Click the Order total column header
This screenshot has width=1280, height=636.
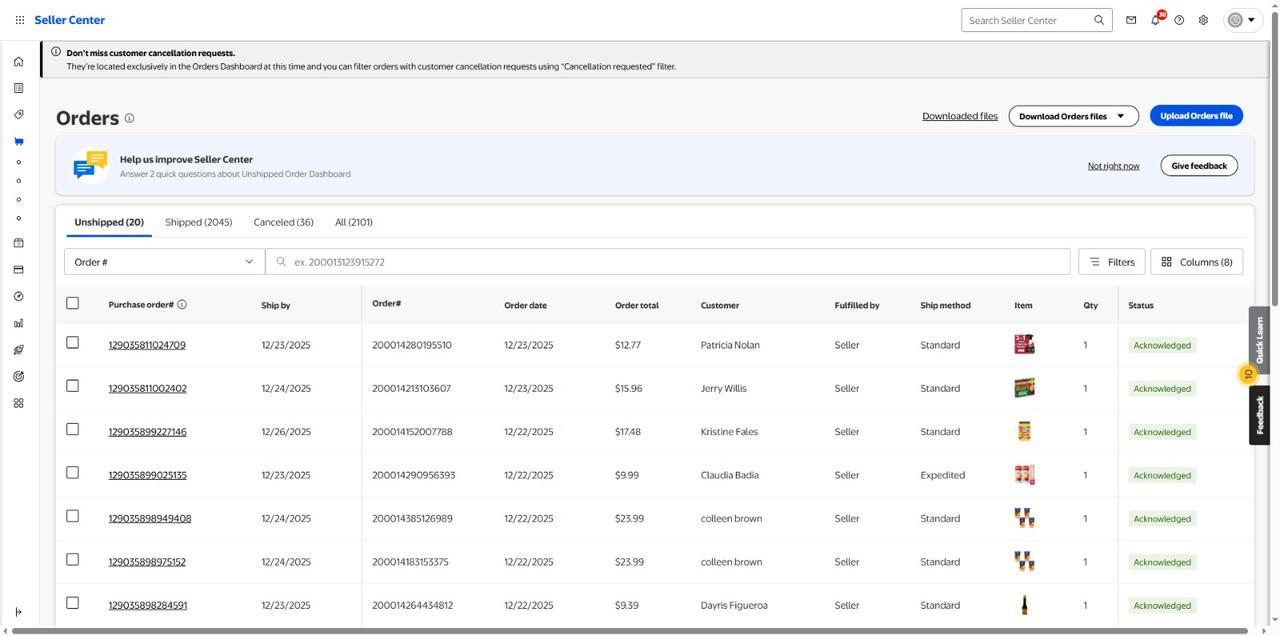click(x=637, y=305)
